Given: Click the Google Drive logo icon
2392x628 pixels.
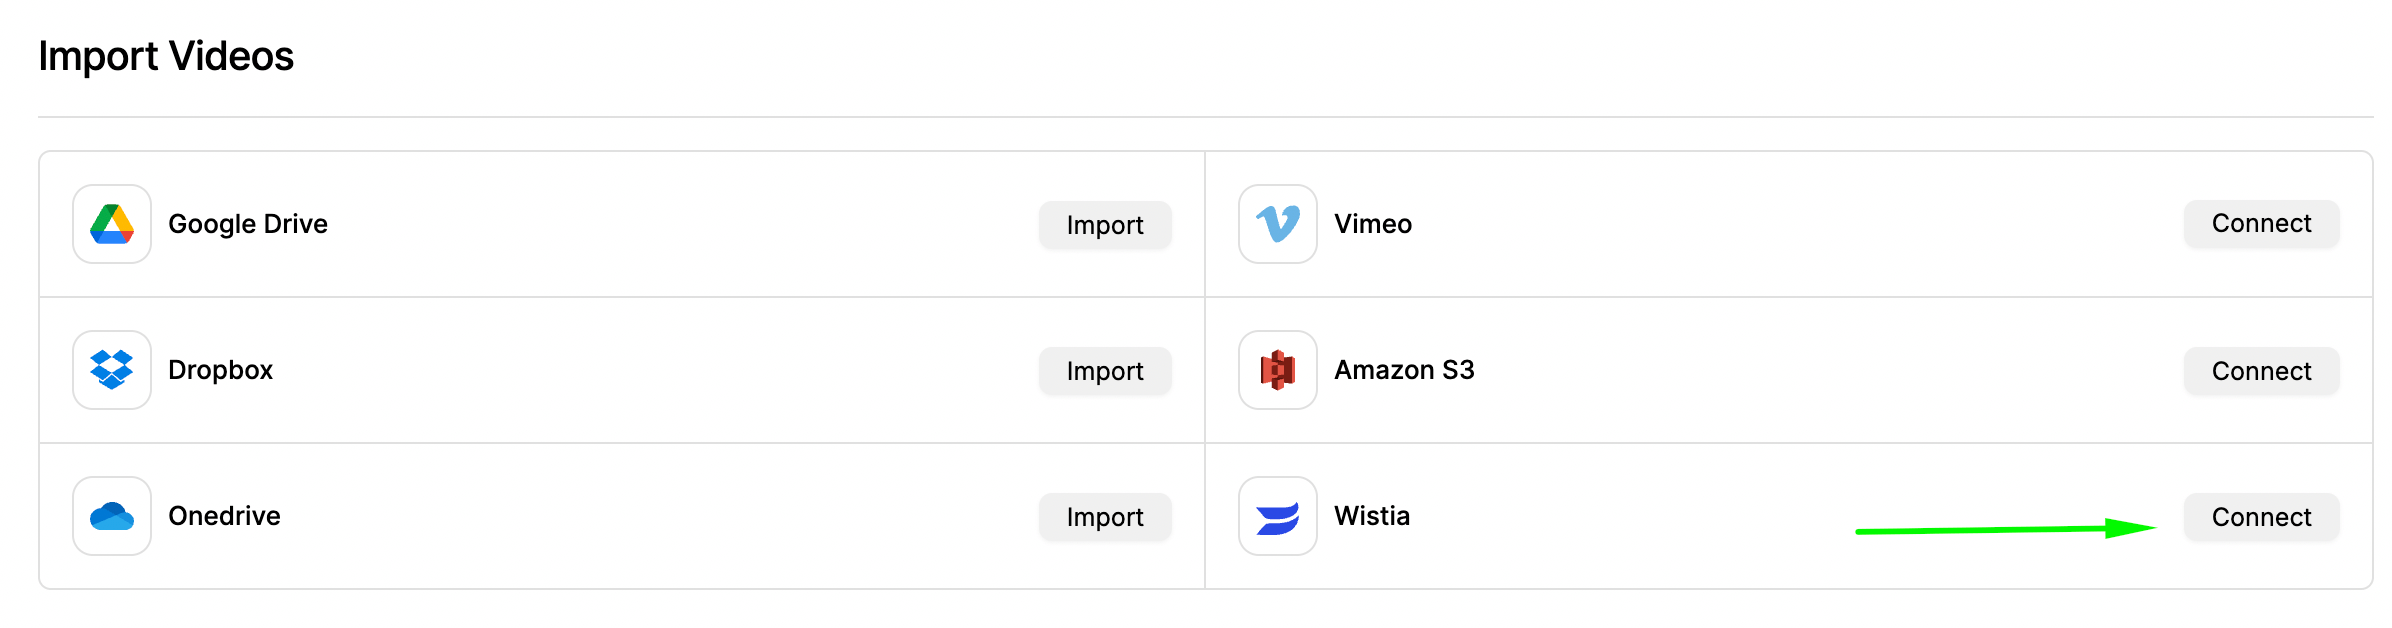Looking at the screenshot, I should coord(112,224).
